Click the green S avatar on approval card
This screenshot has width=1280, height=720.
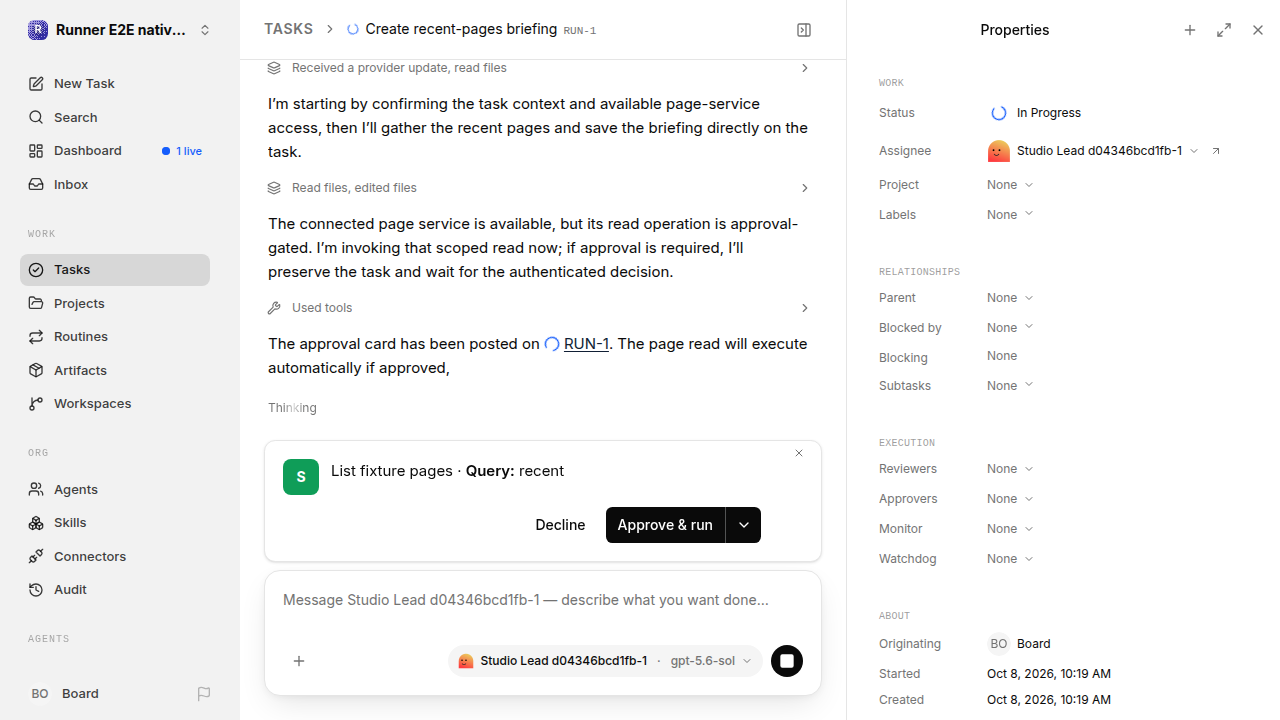click(x=301, y=477)
